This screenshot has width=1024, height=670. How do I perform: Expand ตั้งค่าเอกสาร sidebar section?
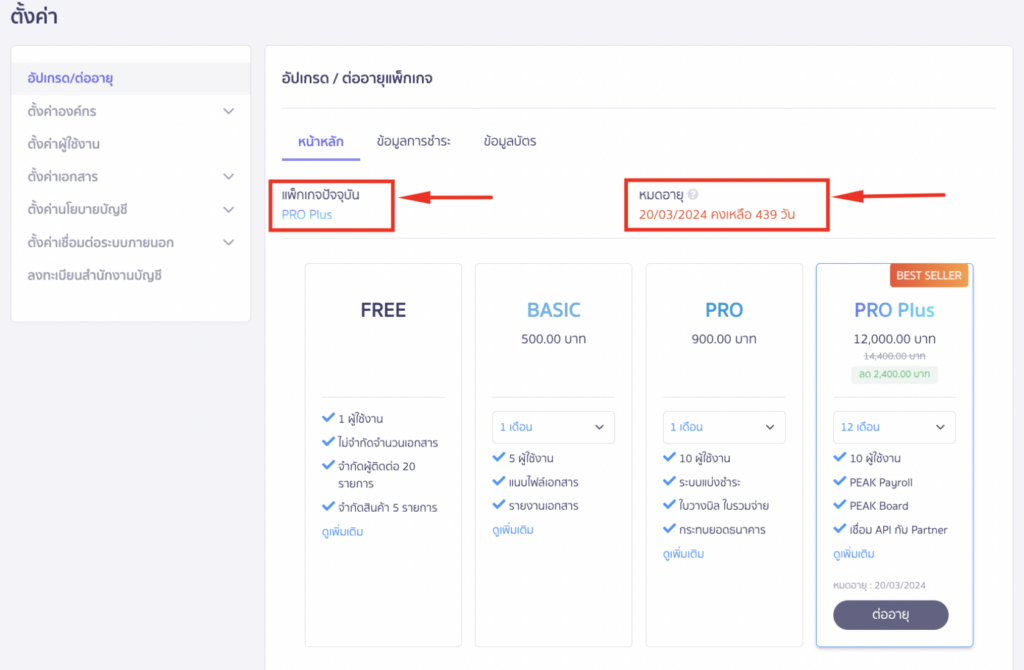click(229, 177)
